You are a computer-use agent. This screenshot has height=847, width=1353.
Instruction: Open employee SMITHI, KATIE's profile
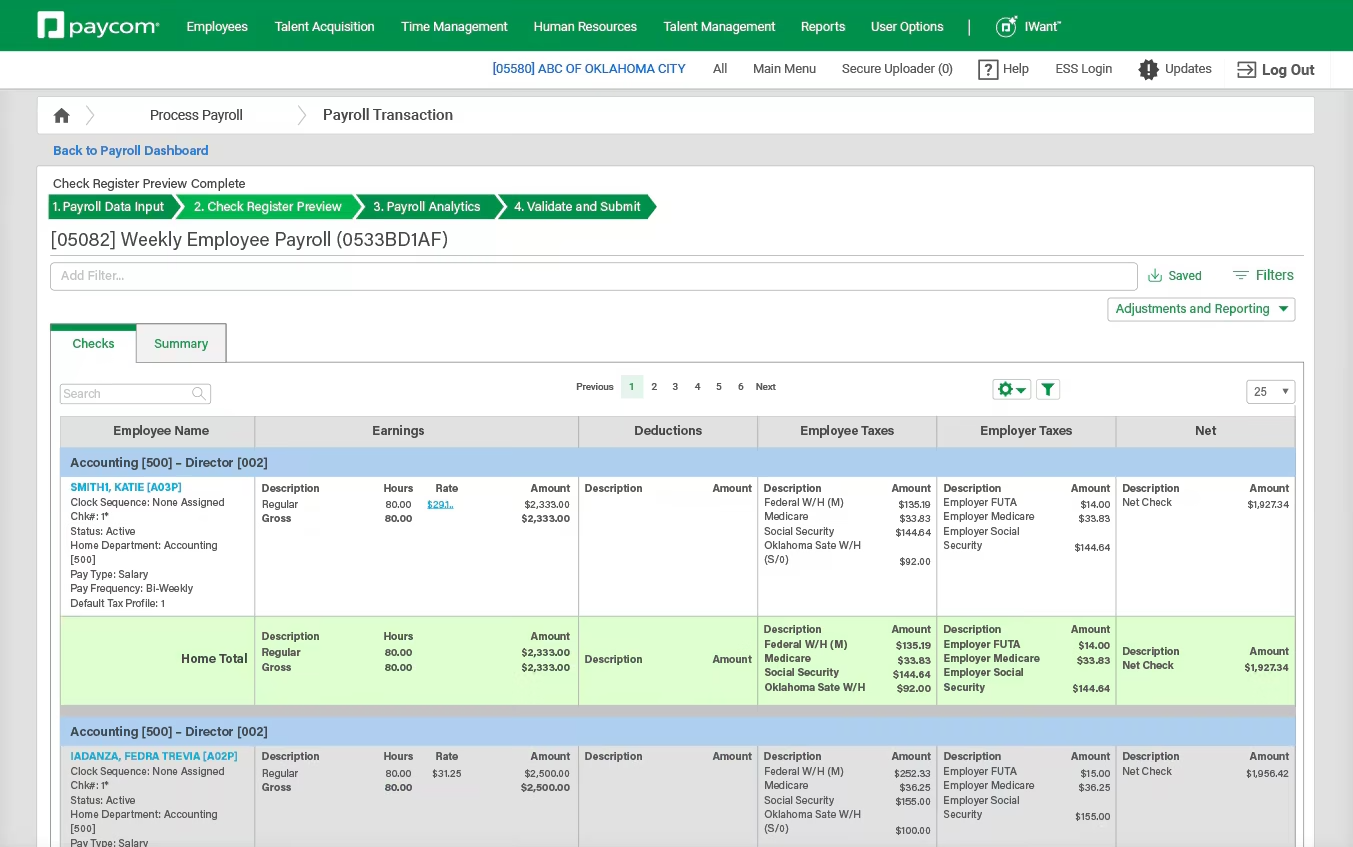tap(124, 487)
